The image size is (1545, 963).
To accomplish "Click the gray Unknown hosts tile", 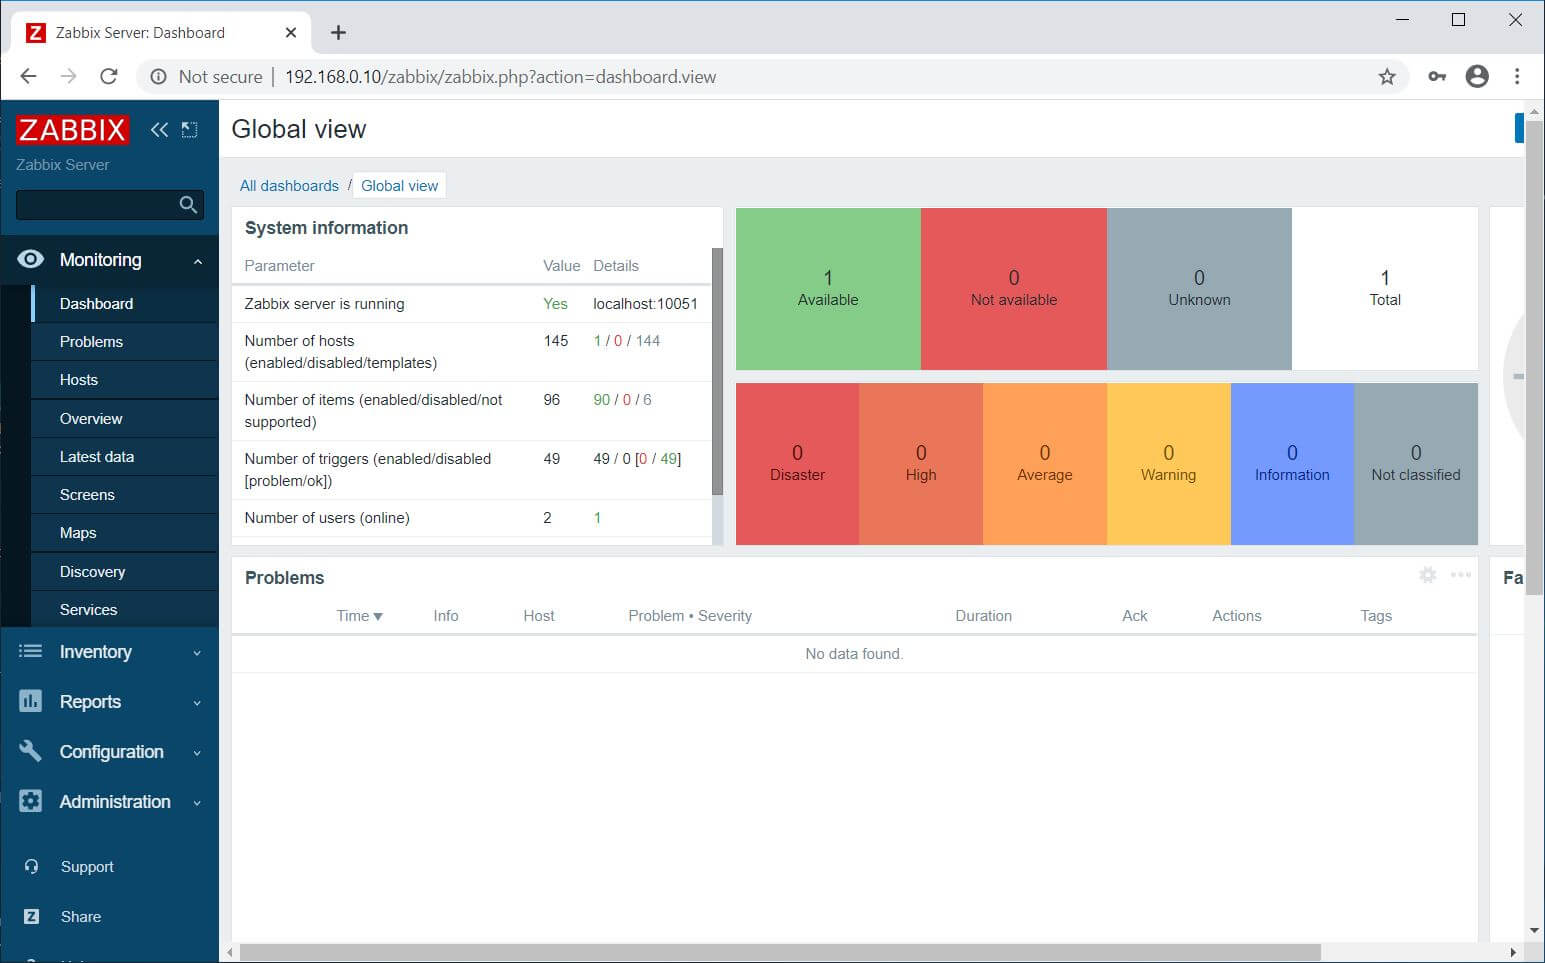I will point(1199,289).
